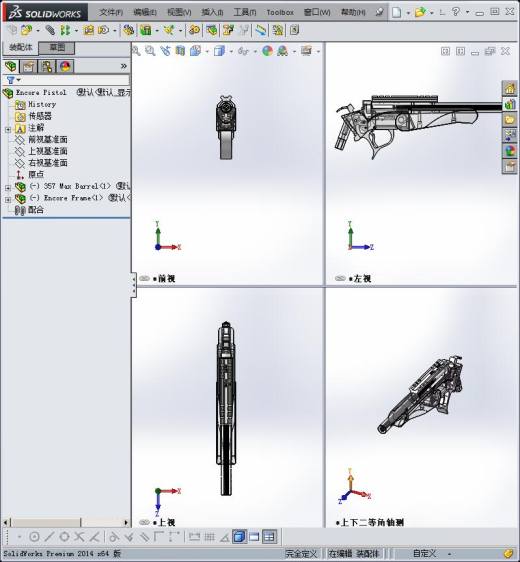Open the 编辑(E) menu

pyautogui.click(x=145, y=12)
